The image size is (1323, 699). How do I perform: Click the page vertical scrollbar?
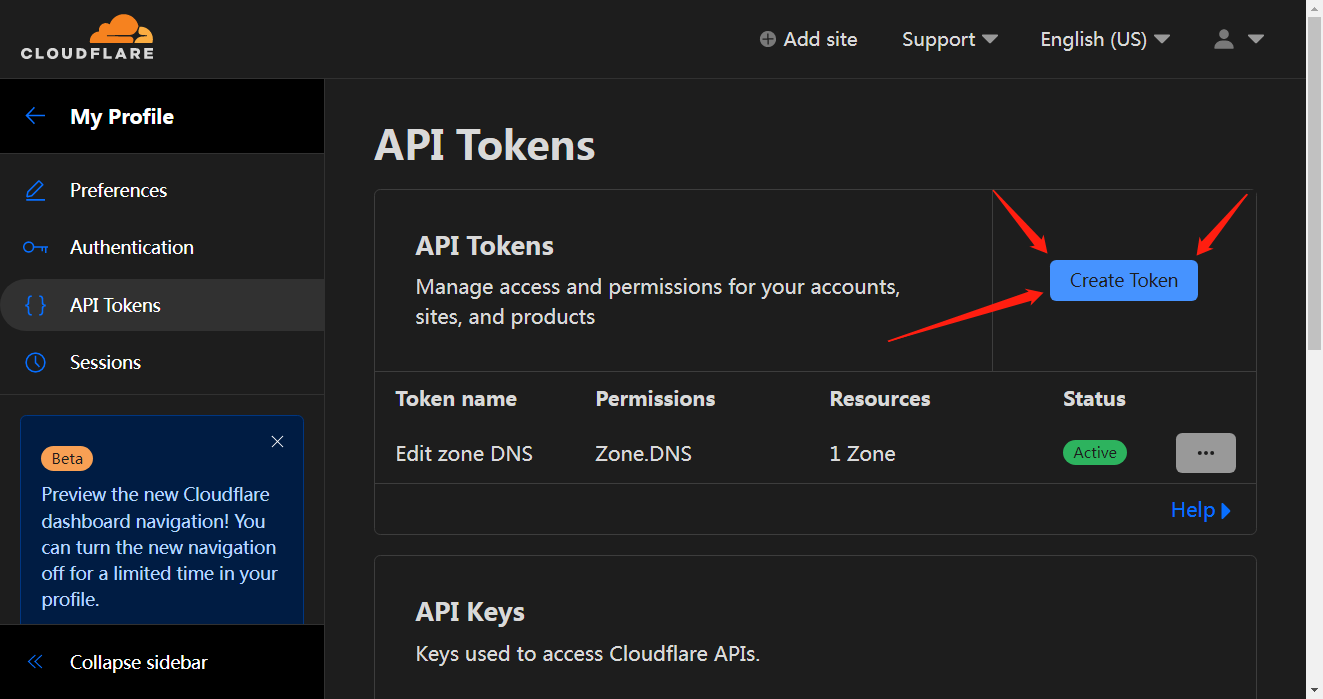(1315, 185)
